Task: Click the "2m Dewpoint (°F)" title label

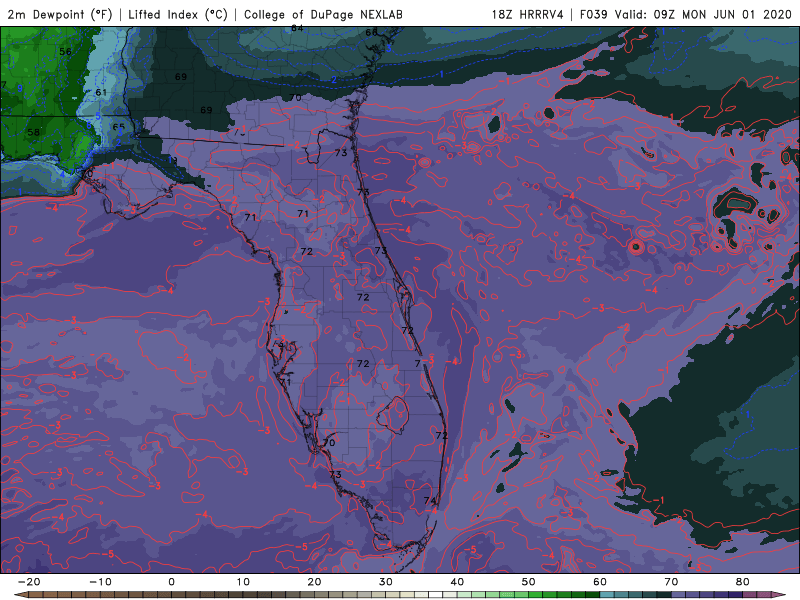Action: tap(60, 14)
